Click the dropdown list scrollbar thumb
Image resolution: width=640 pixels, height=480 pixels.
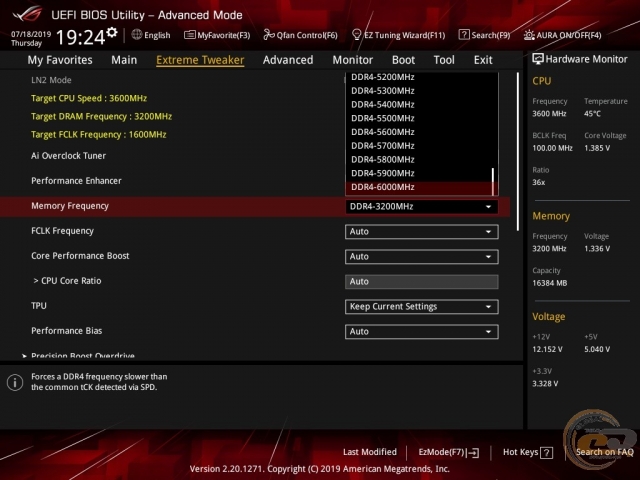[x=493, y=181]
